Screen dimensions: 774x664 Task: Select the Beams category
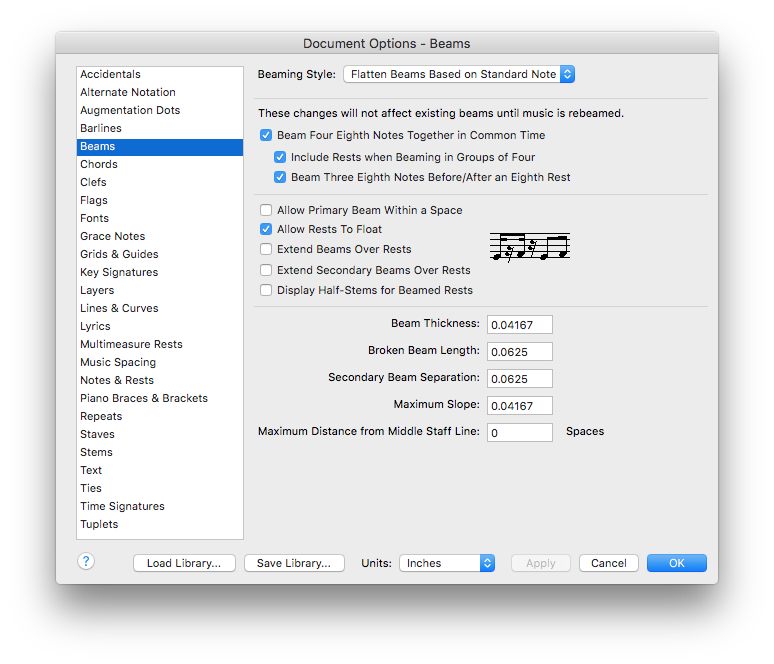[160, 147]
